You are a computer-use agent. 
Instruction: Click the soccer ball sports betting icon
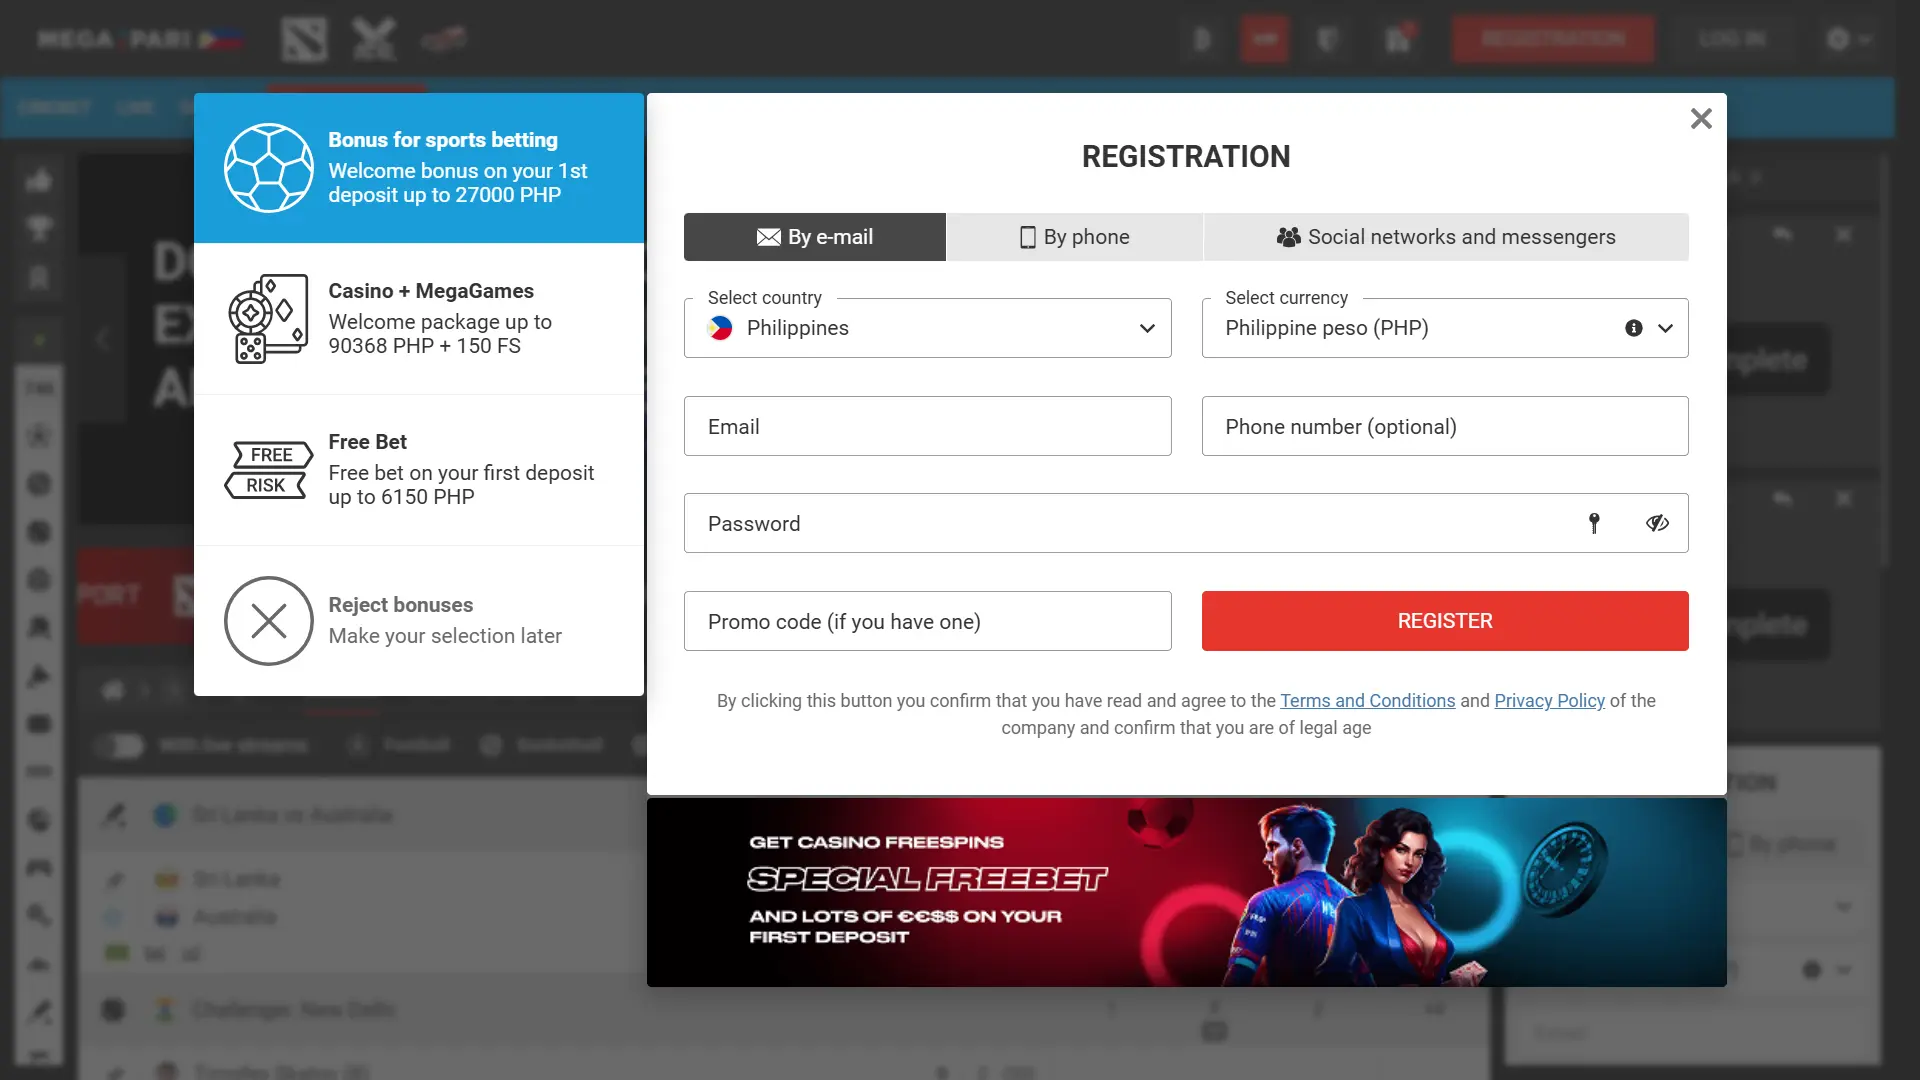point(268,167)
